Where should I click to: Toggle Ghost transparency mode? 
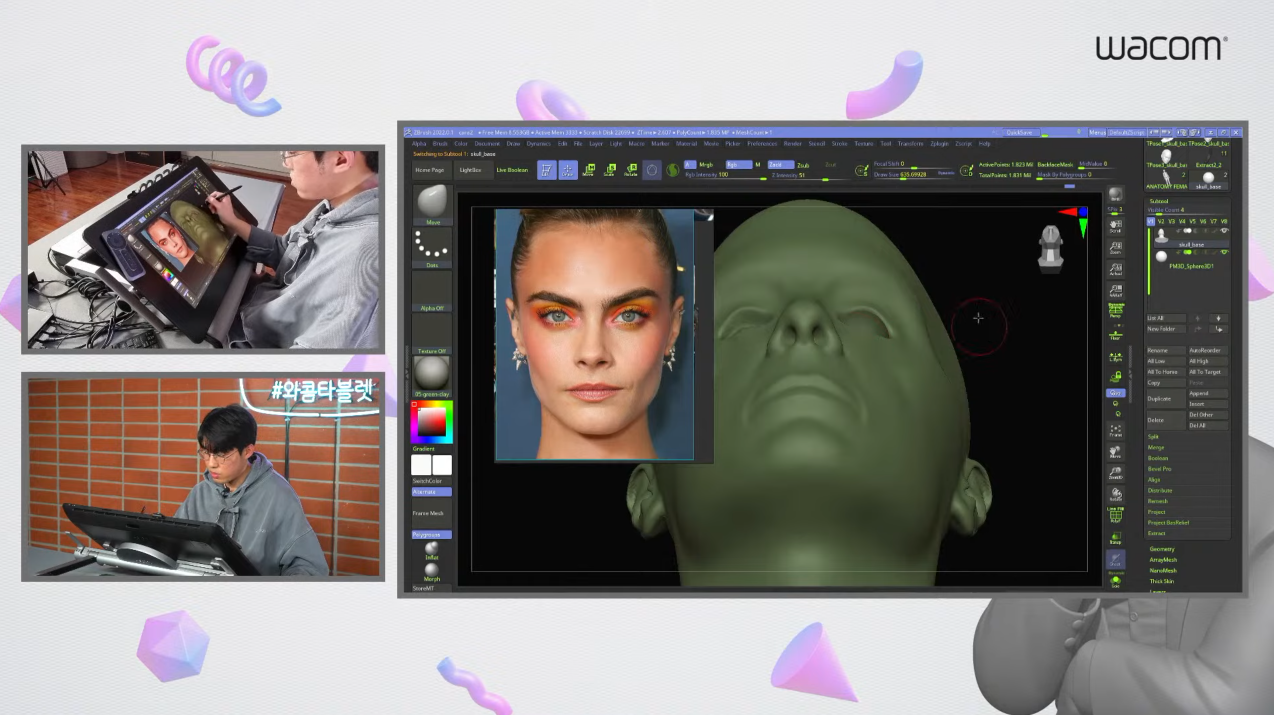click(x=1115, y=558)
